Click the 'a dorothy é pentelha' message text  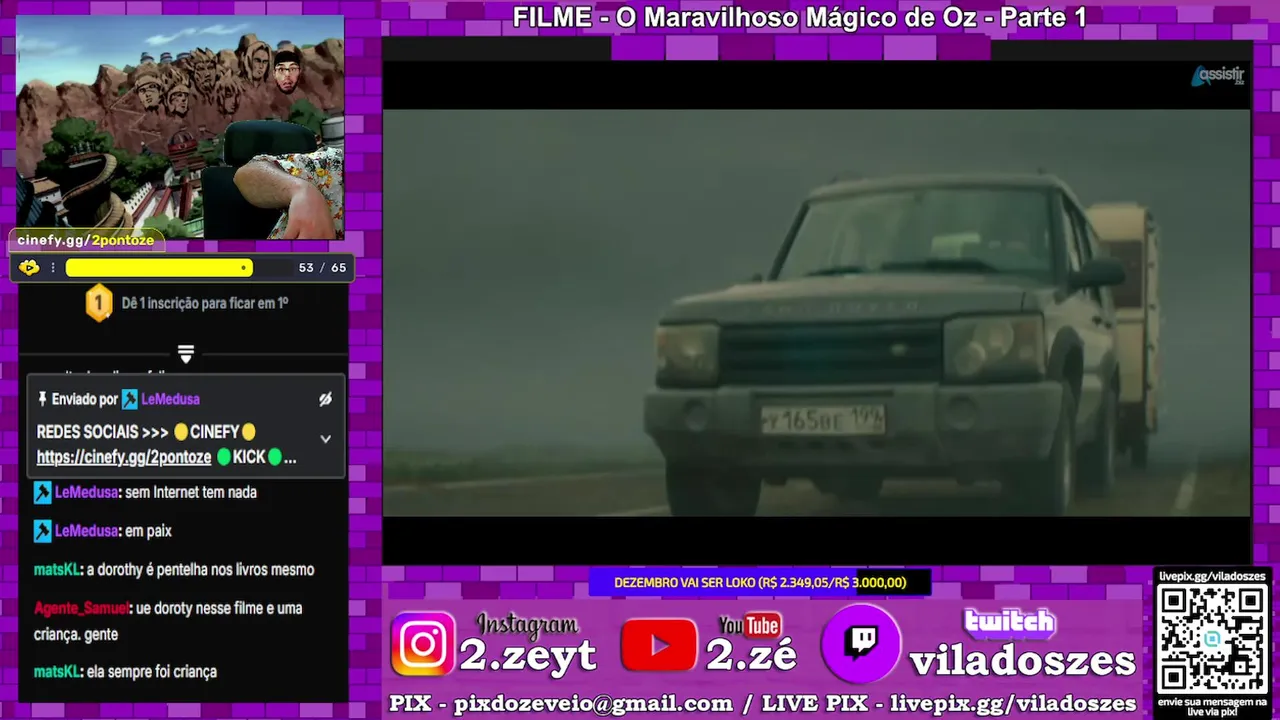click(201, 570)
